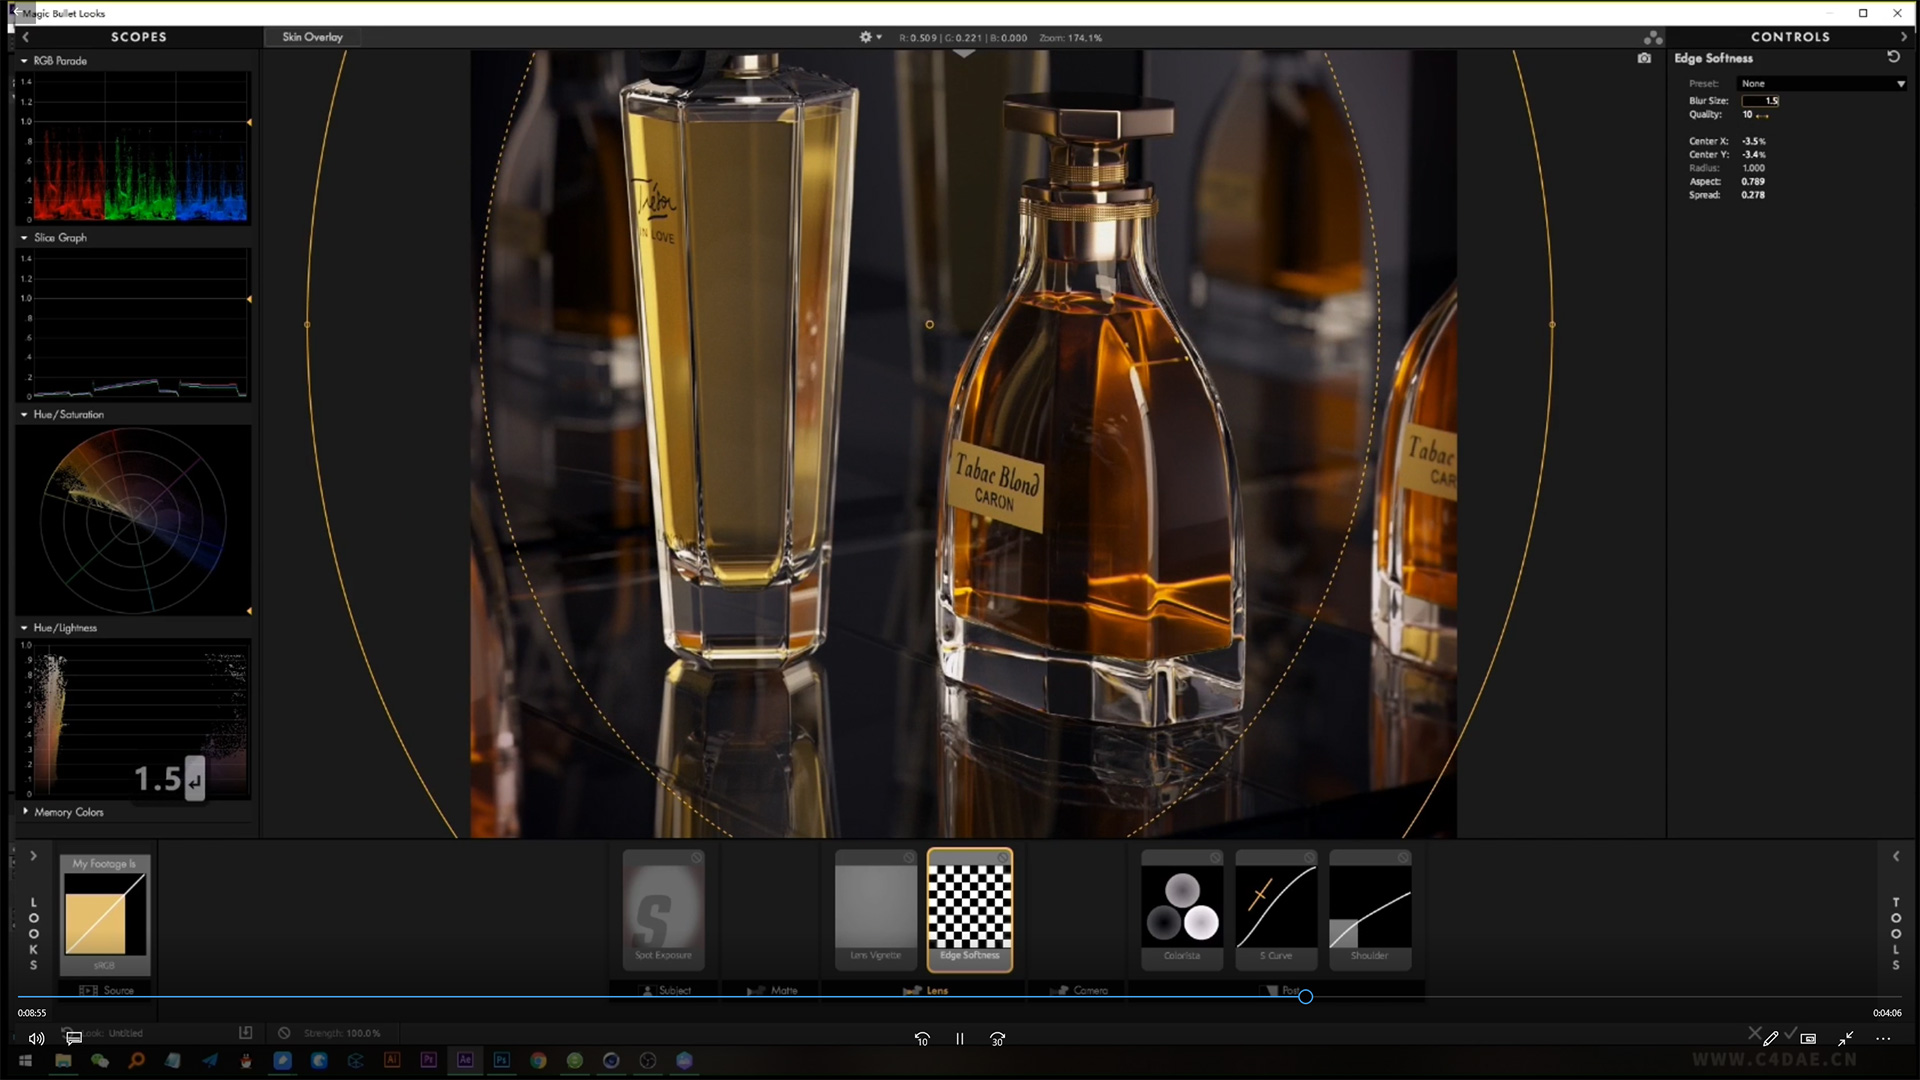The height and width of the screenshot is (1080, 1920).
Task: Click the Matte section of the tool chain
Action: point(772,990)
